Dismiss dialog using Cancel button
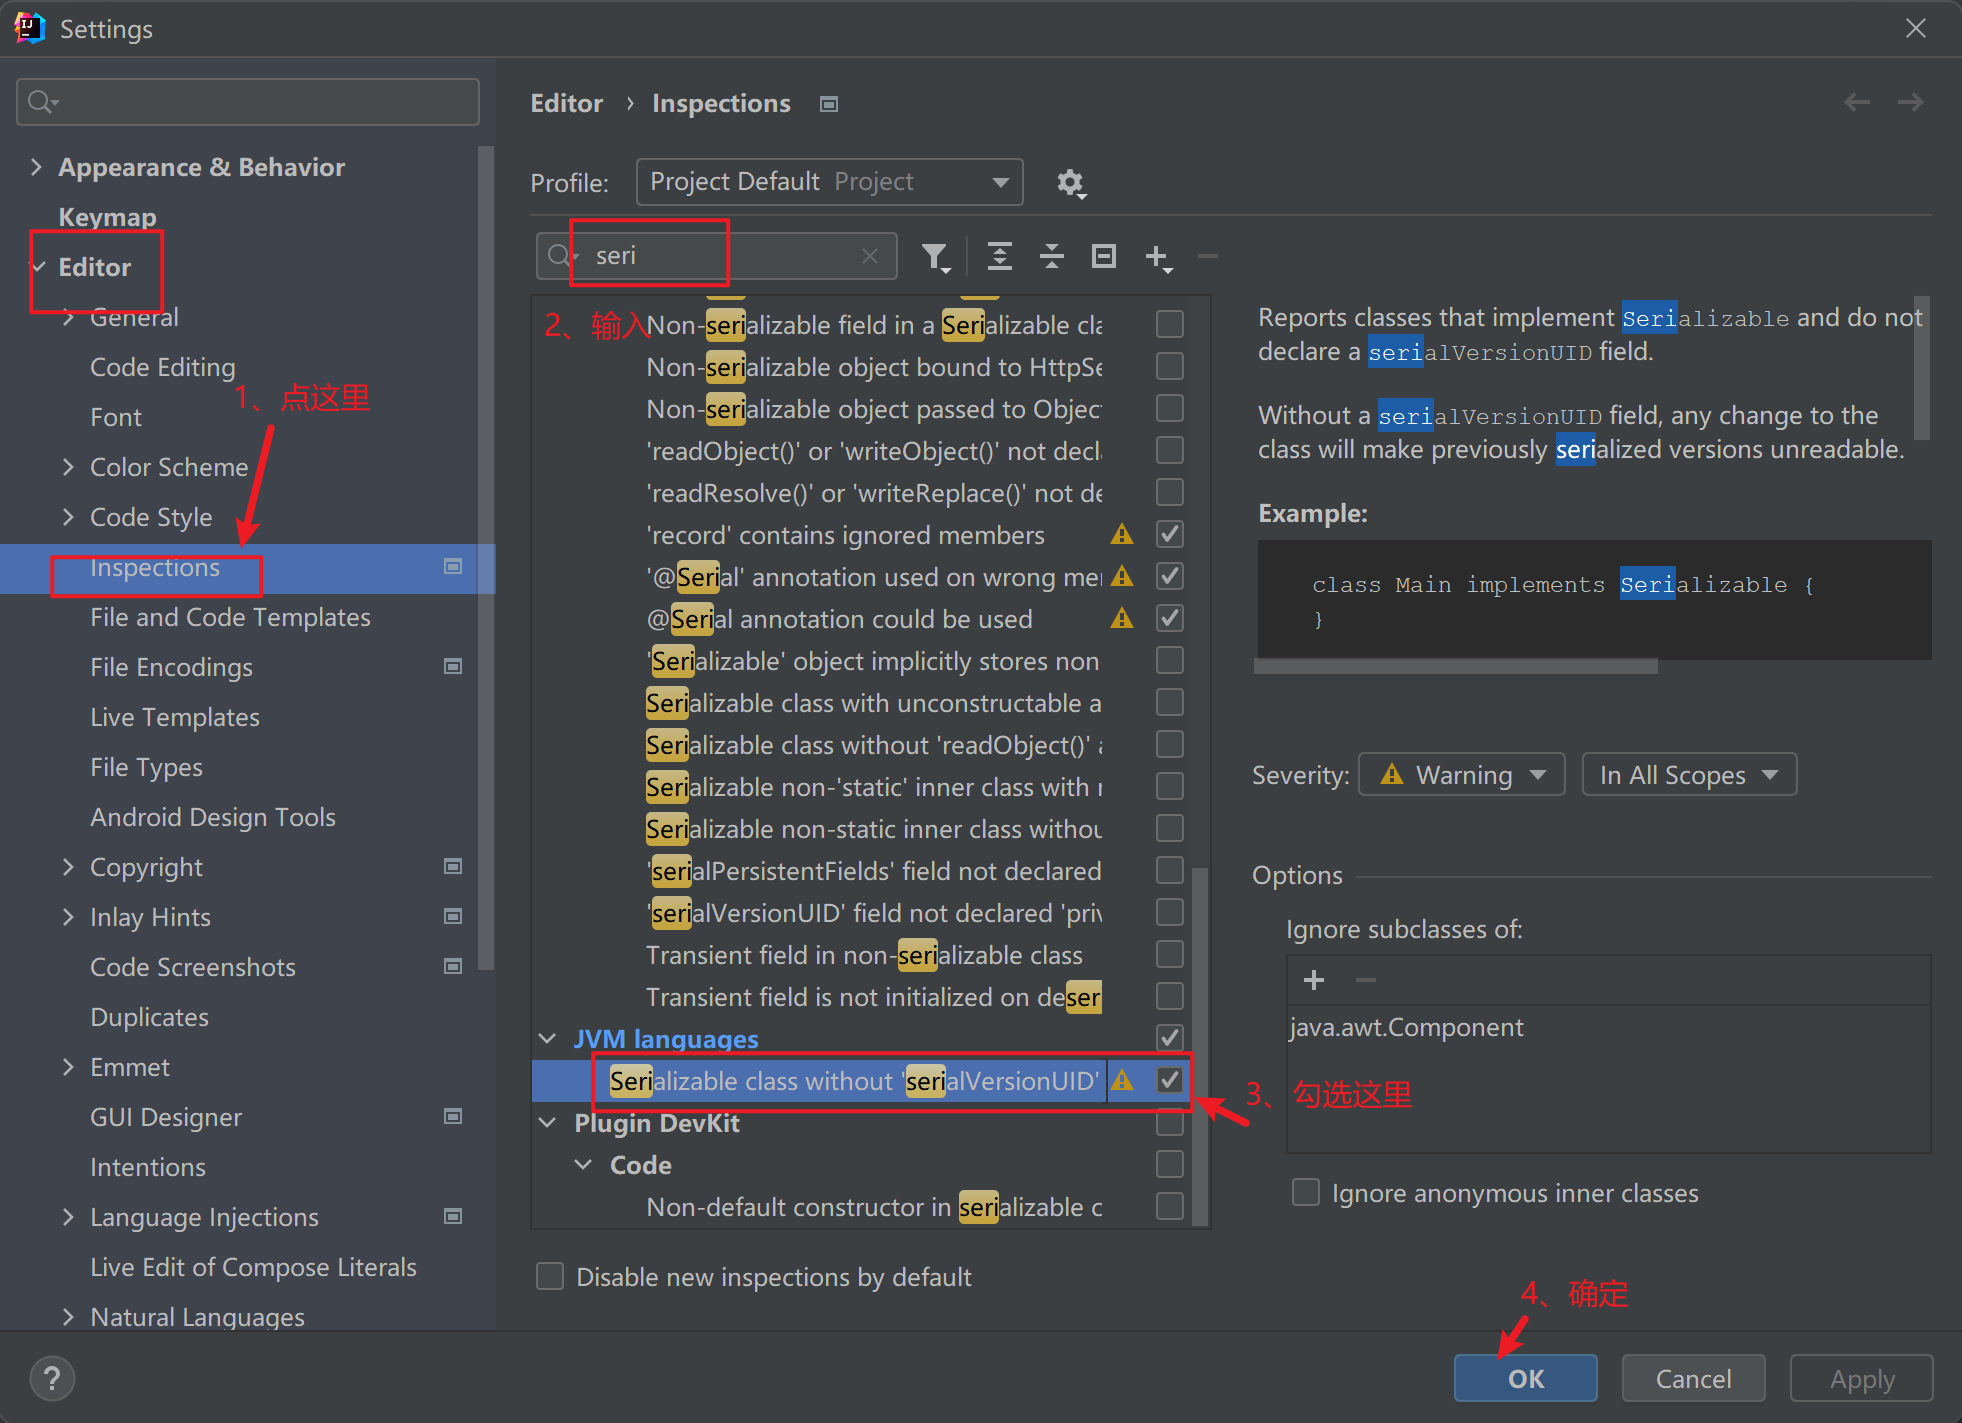The image size is (1962, 1423). point(1692,1378)
